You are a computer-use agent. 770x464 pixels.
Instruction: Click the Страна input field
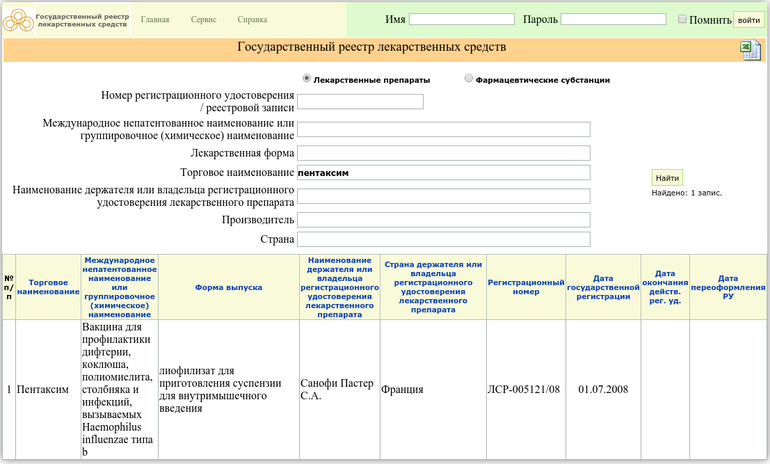443,239
